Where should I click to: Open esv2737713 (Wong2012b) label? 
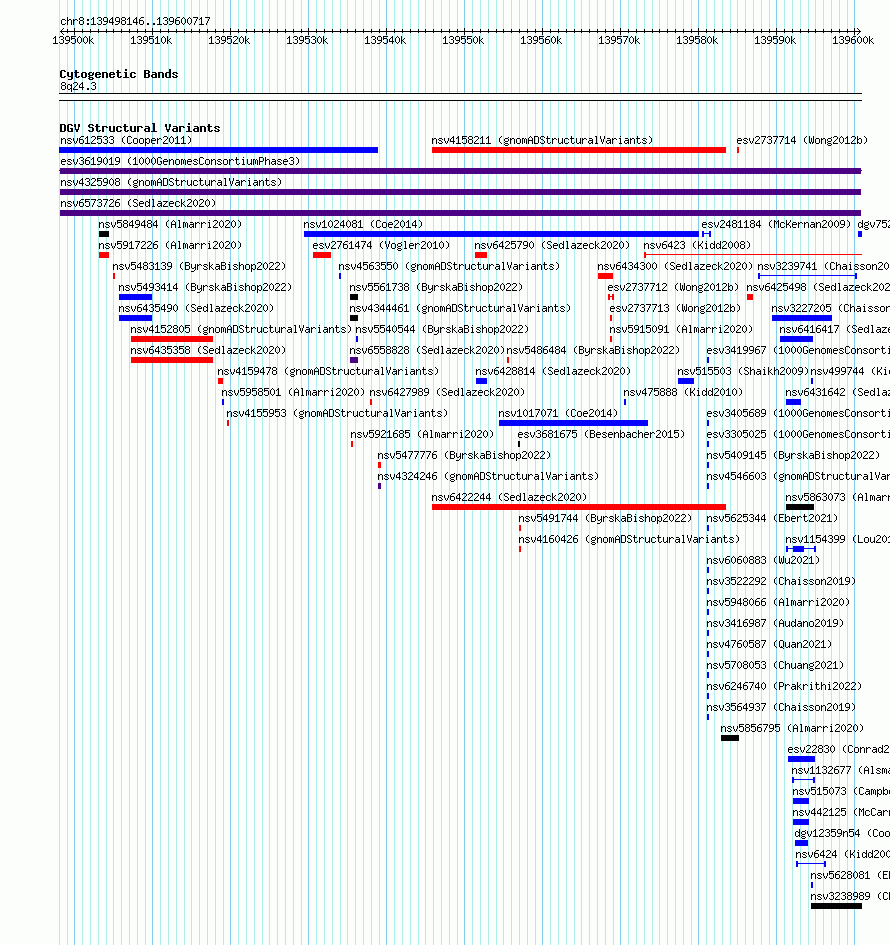pos(675,309)
